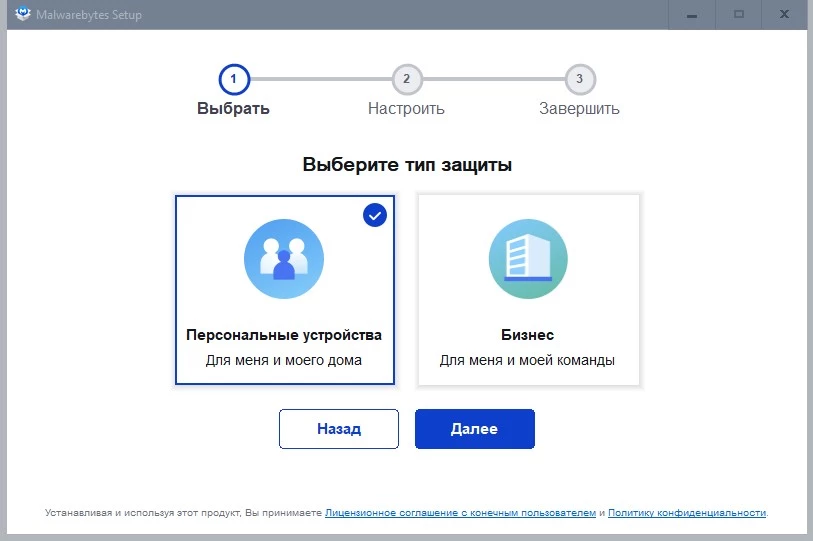Click the "Для меня и моей команды" description
This screenshot has width=813, height=541.
pos(527,360)
